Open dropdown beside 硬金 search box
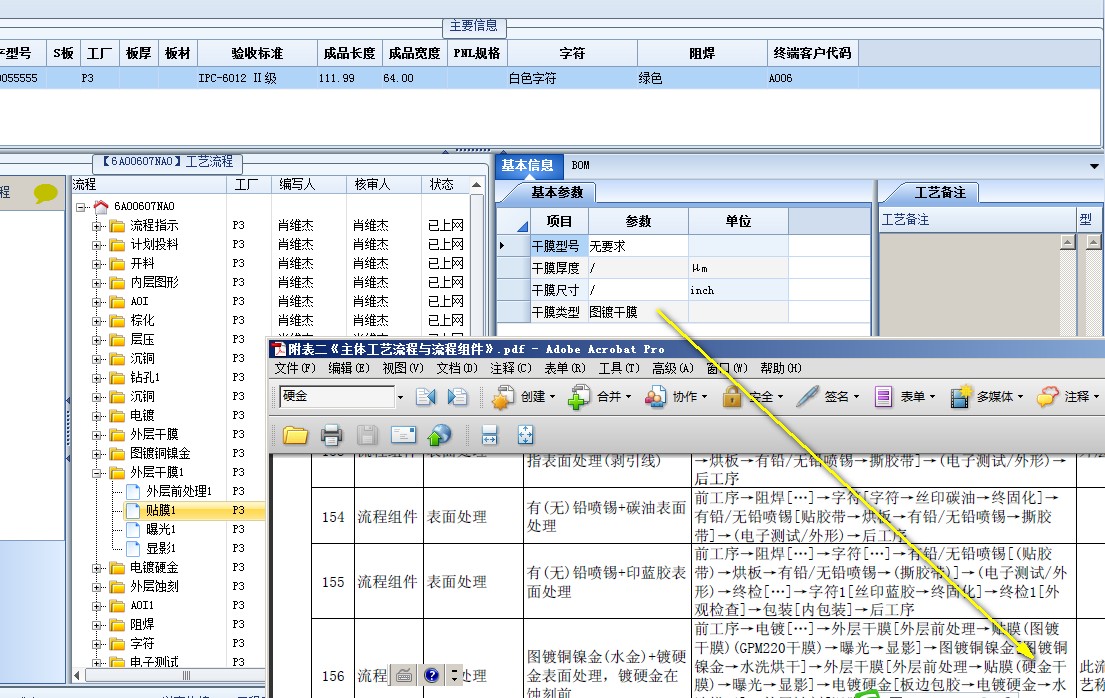The width and height of the screenshot is (1105, 698). [400, 398]
